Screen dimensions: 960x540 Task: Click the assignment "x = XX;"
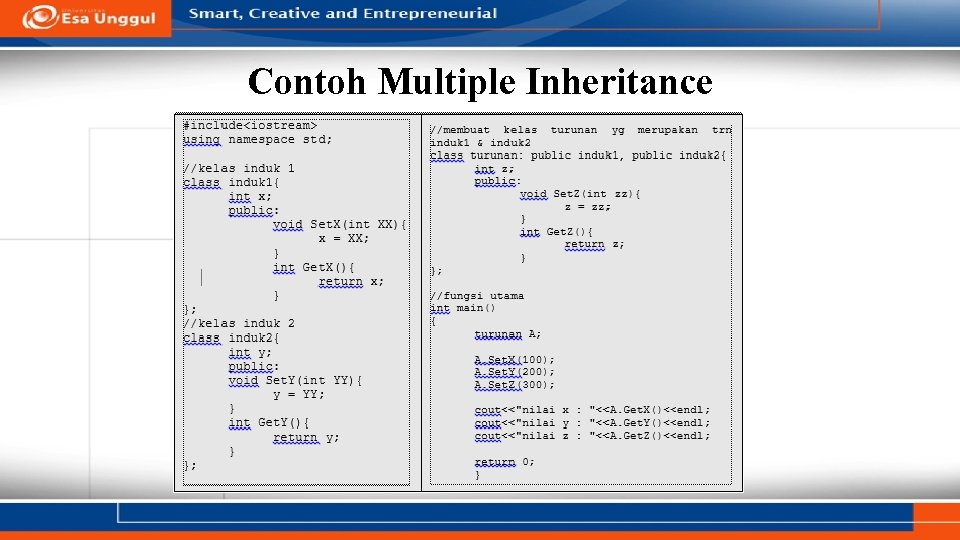tap(343, 239)
